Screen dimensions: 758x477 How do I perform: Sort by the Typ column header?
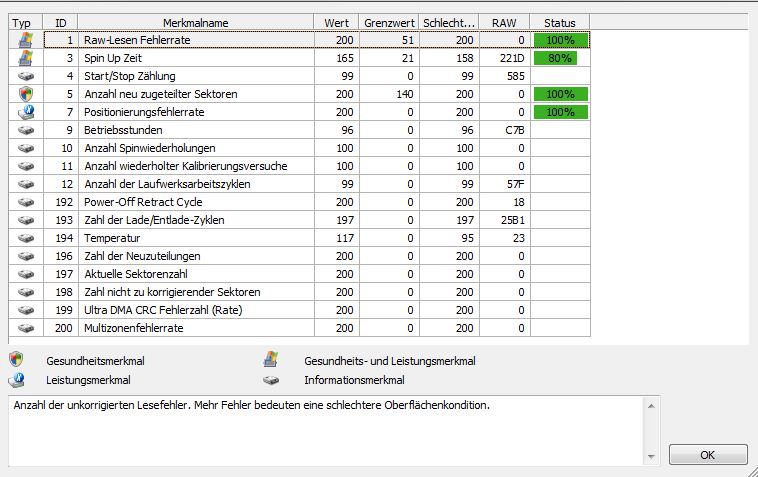[x=26, y=23]
